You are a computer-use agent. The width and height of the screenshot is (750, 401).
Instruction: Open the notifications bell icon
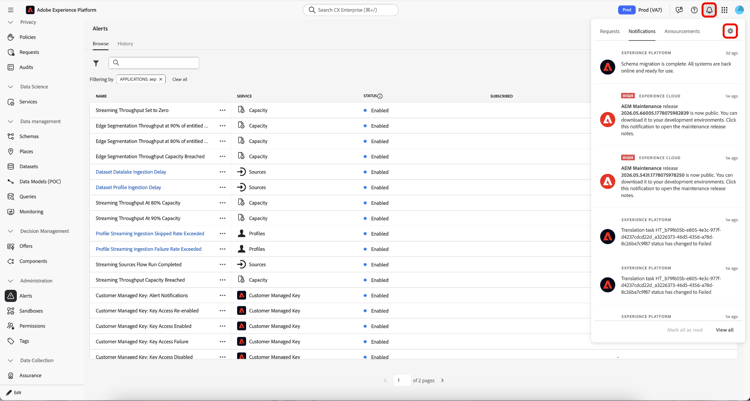pyautogui.click(x=709, y=10)
